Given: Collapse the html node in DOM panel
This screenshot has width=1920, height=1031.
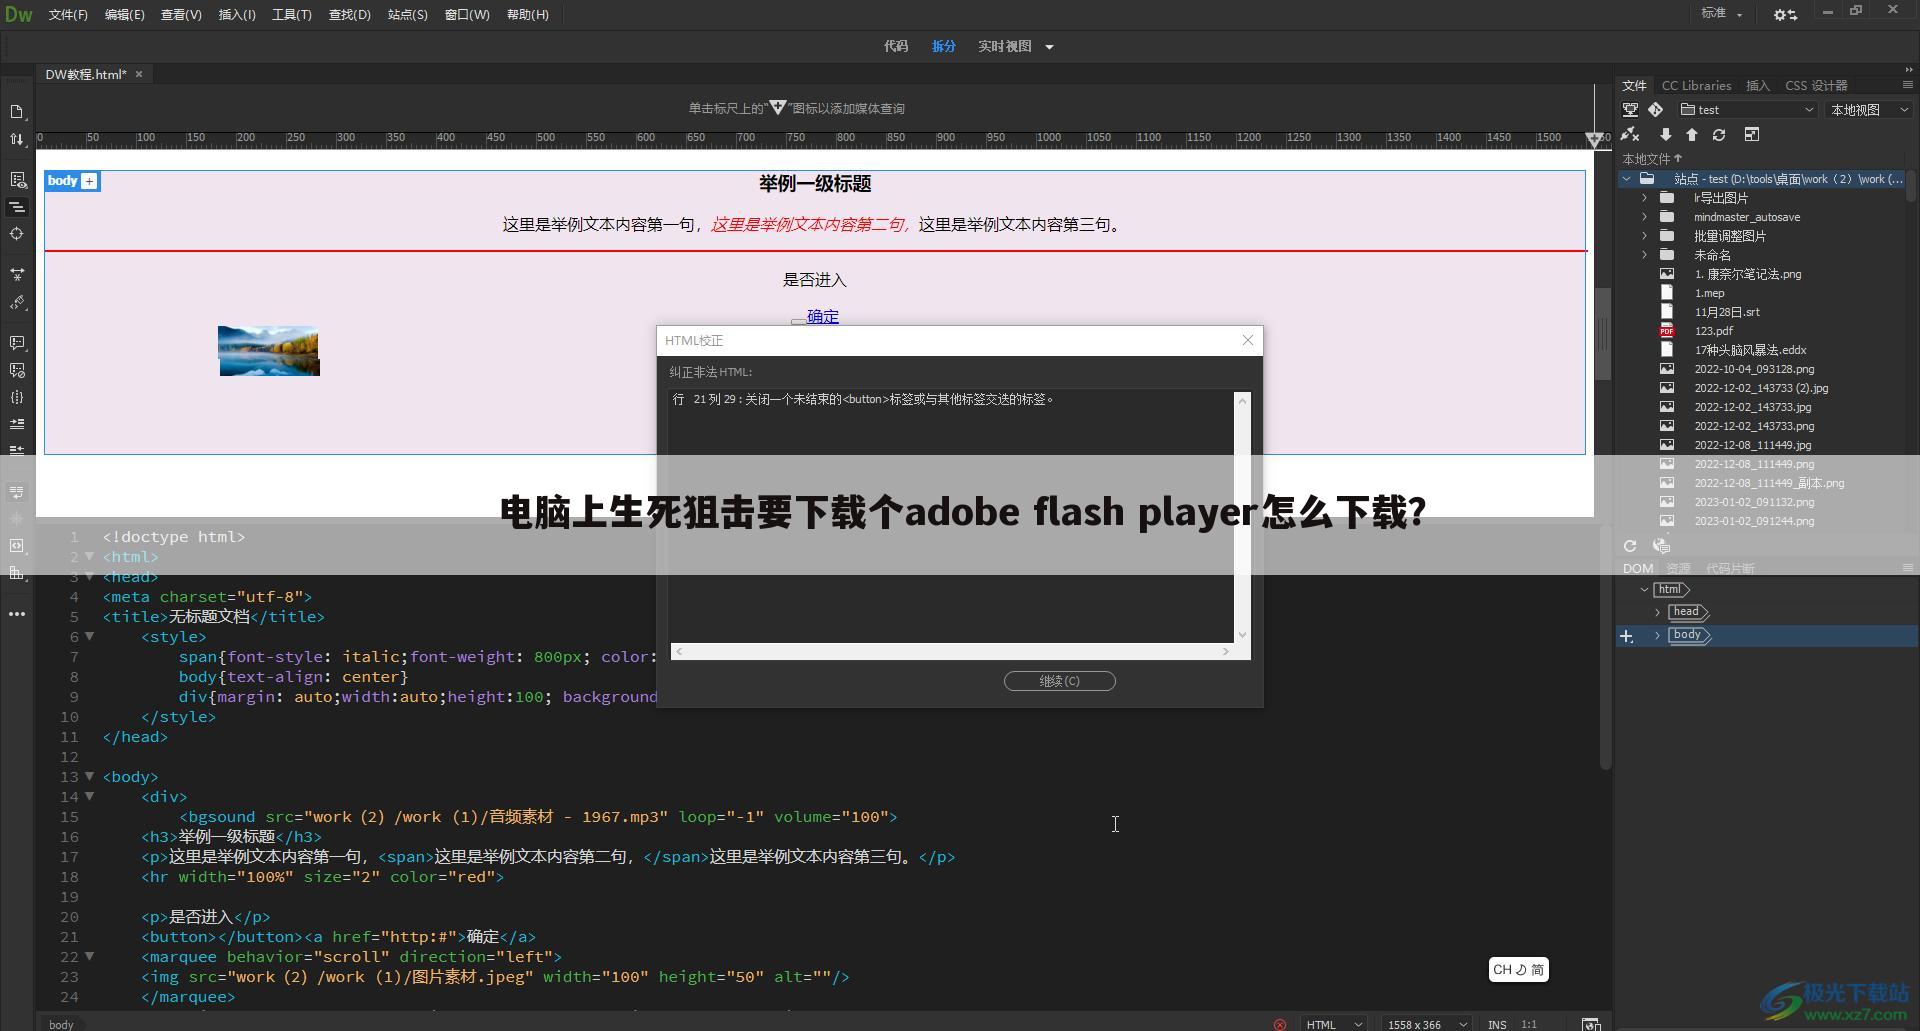Looking at the screenshot, I should pos(1644,590).
